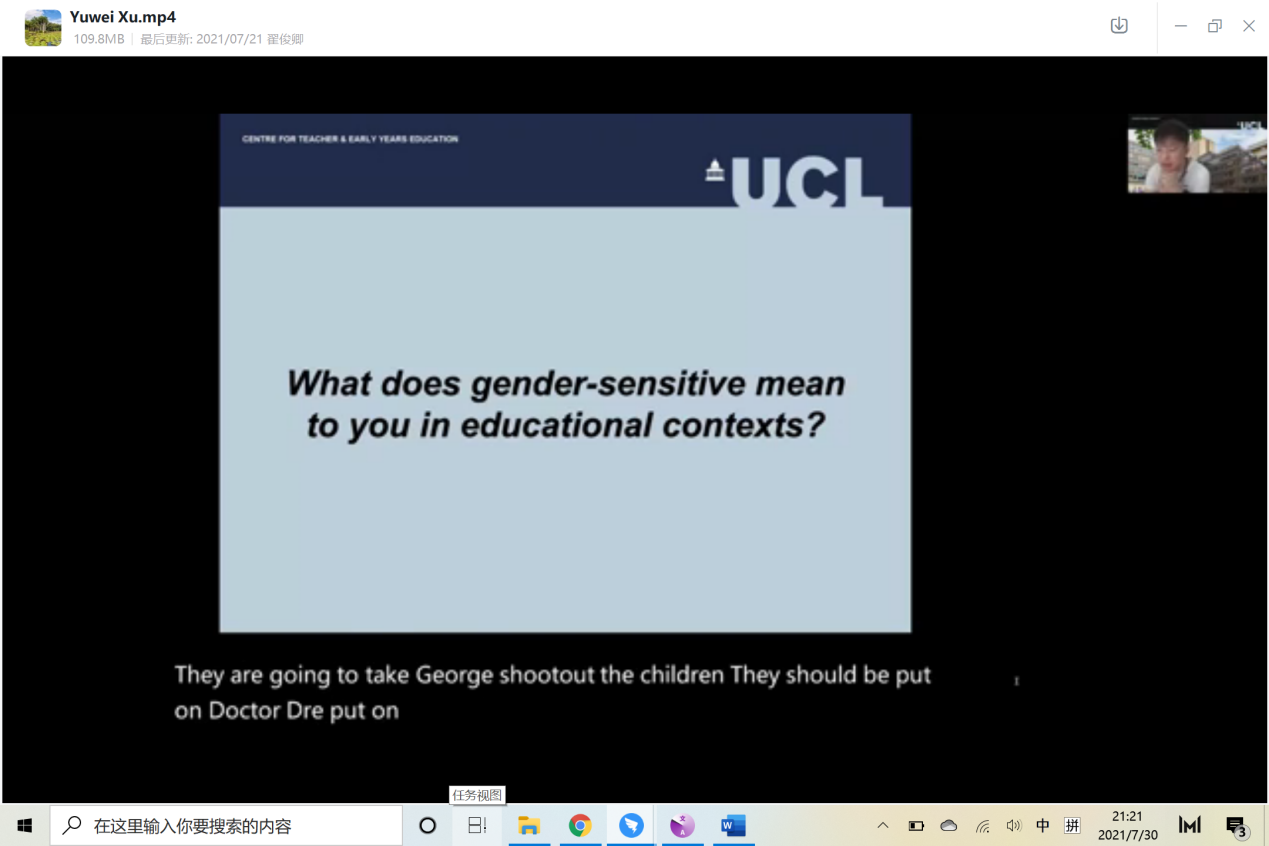Open DingTalk from the taskbar
The image size is (1269, 846).
coord(631,826)
